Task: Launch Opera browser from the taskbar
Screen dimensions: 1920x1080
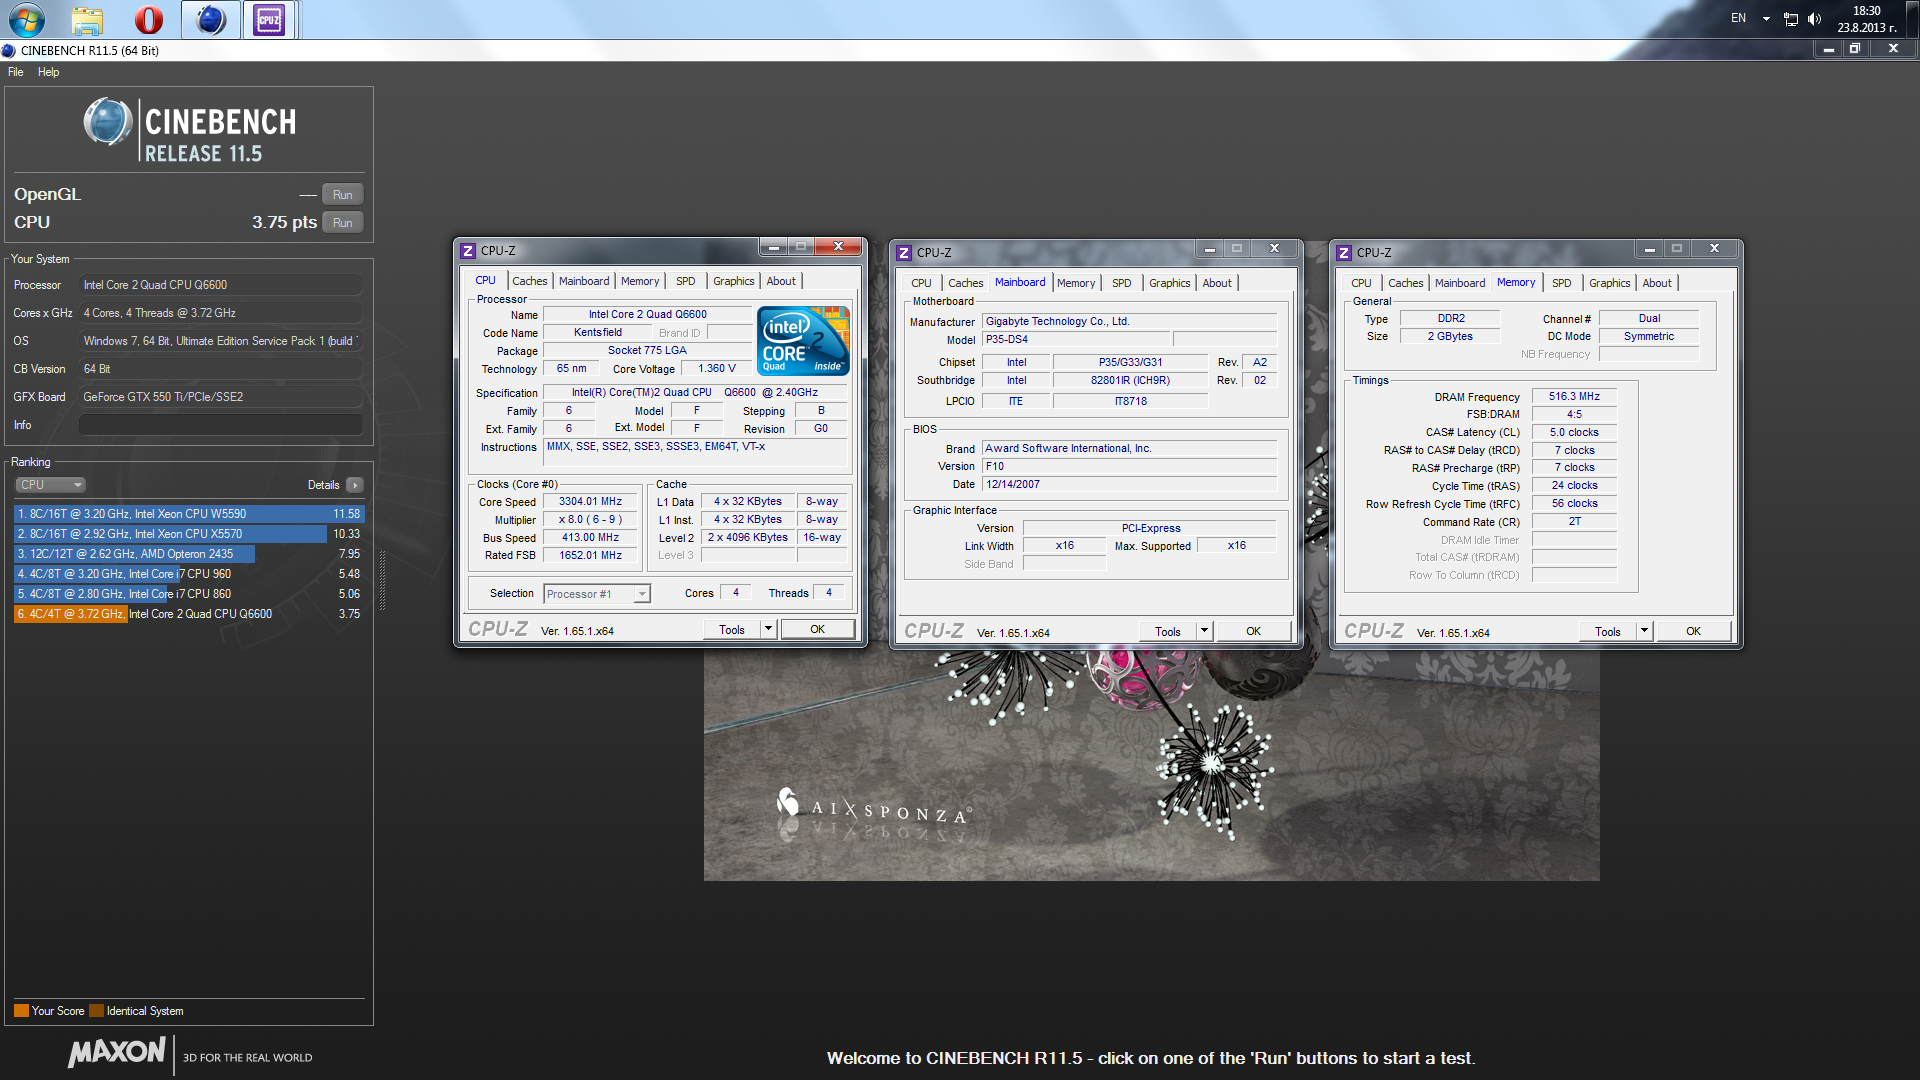Action: [149, 19]
